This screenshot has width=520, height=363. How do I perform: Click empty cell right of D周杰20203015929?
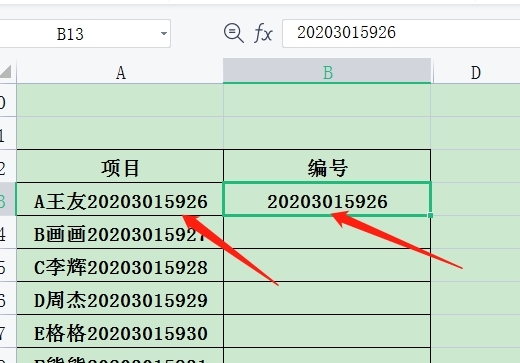pos(327,298)
